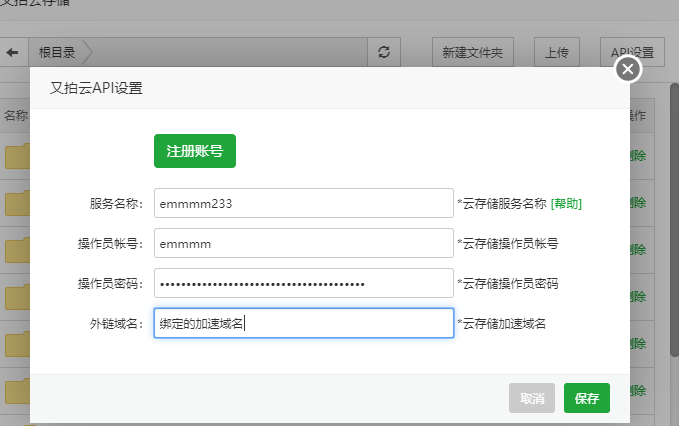Open the API设置 button
The height and width of the screenshot is (426, 679).
632,52
